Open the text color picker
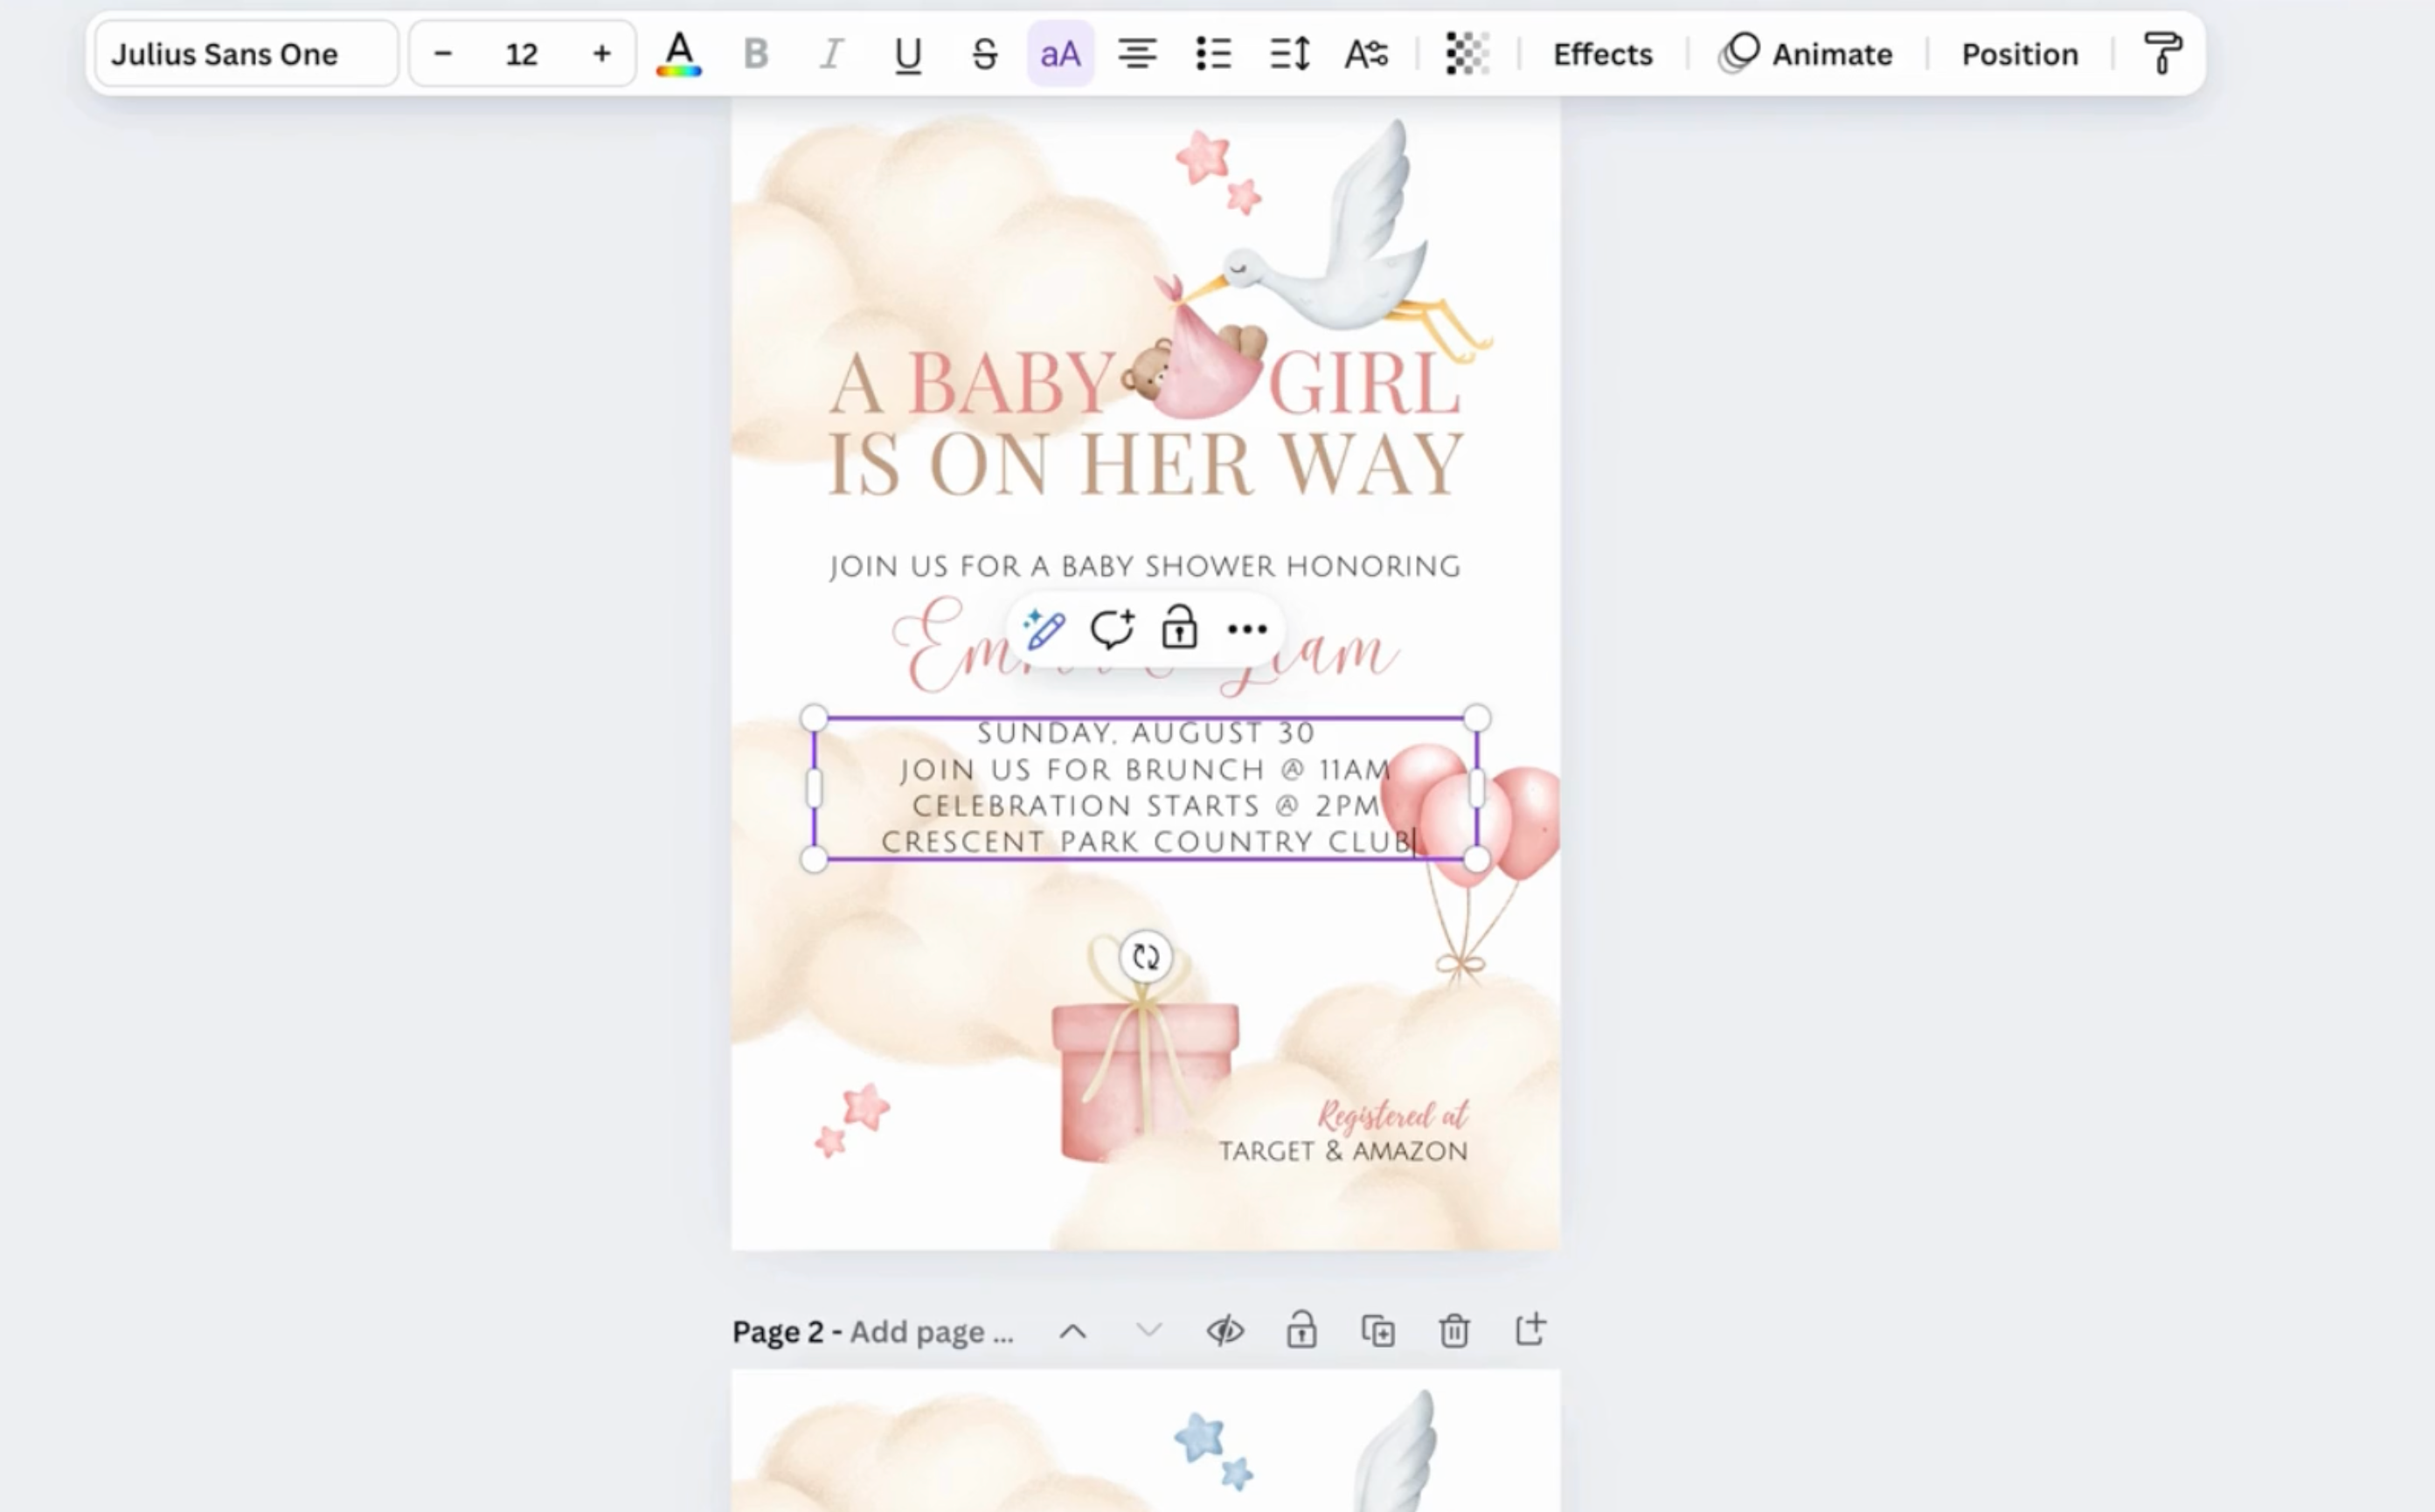 [679, 54]
